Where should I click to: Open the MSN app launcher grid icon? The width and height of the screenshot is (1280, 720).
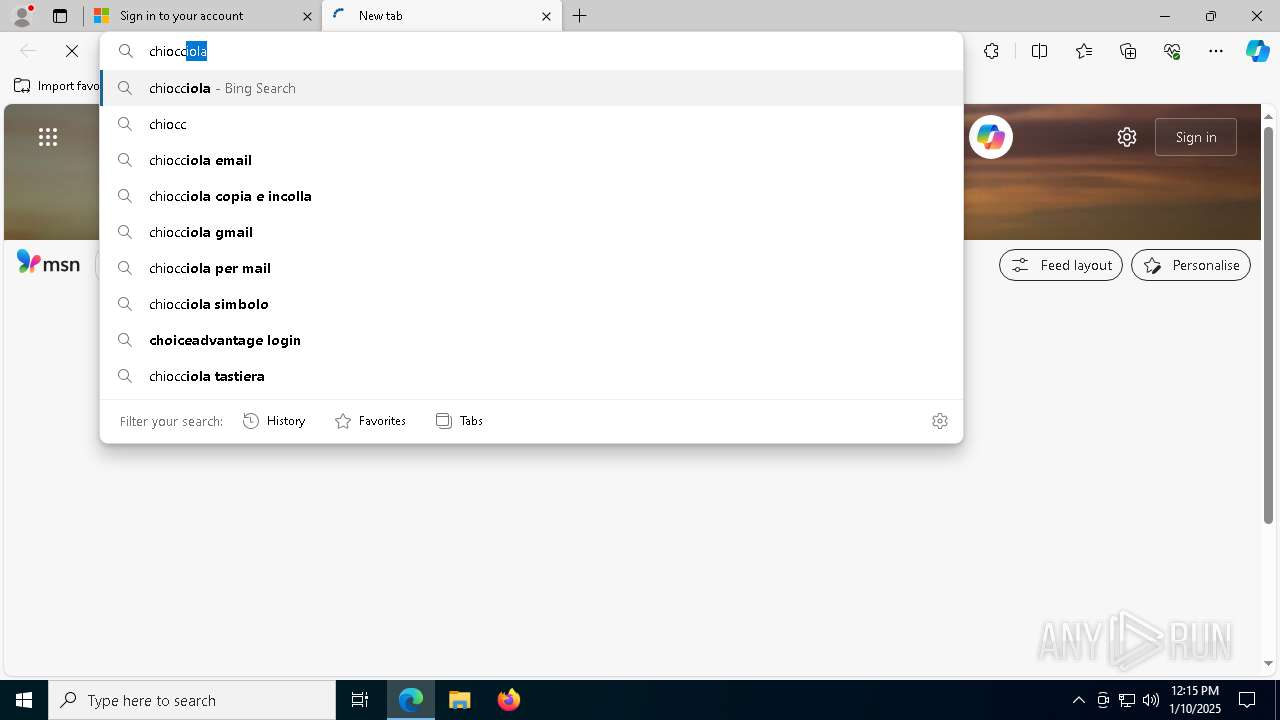pyautogui.click(x=48, y=137)
